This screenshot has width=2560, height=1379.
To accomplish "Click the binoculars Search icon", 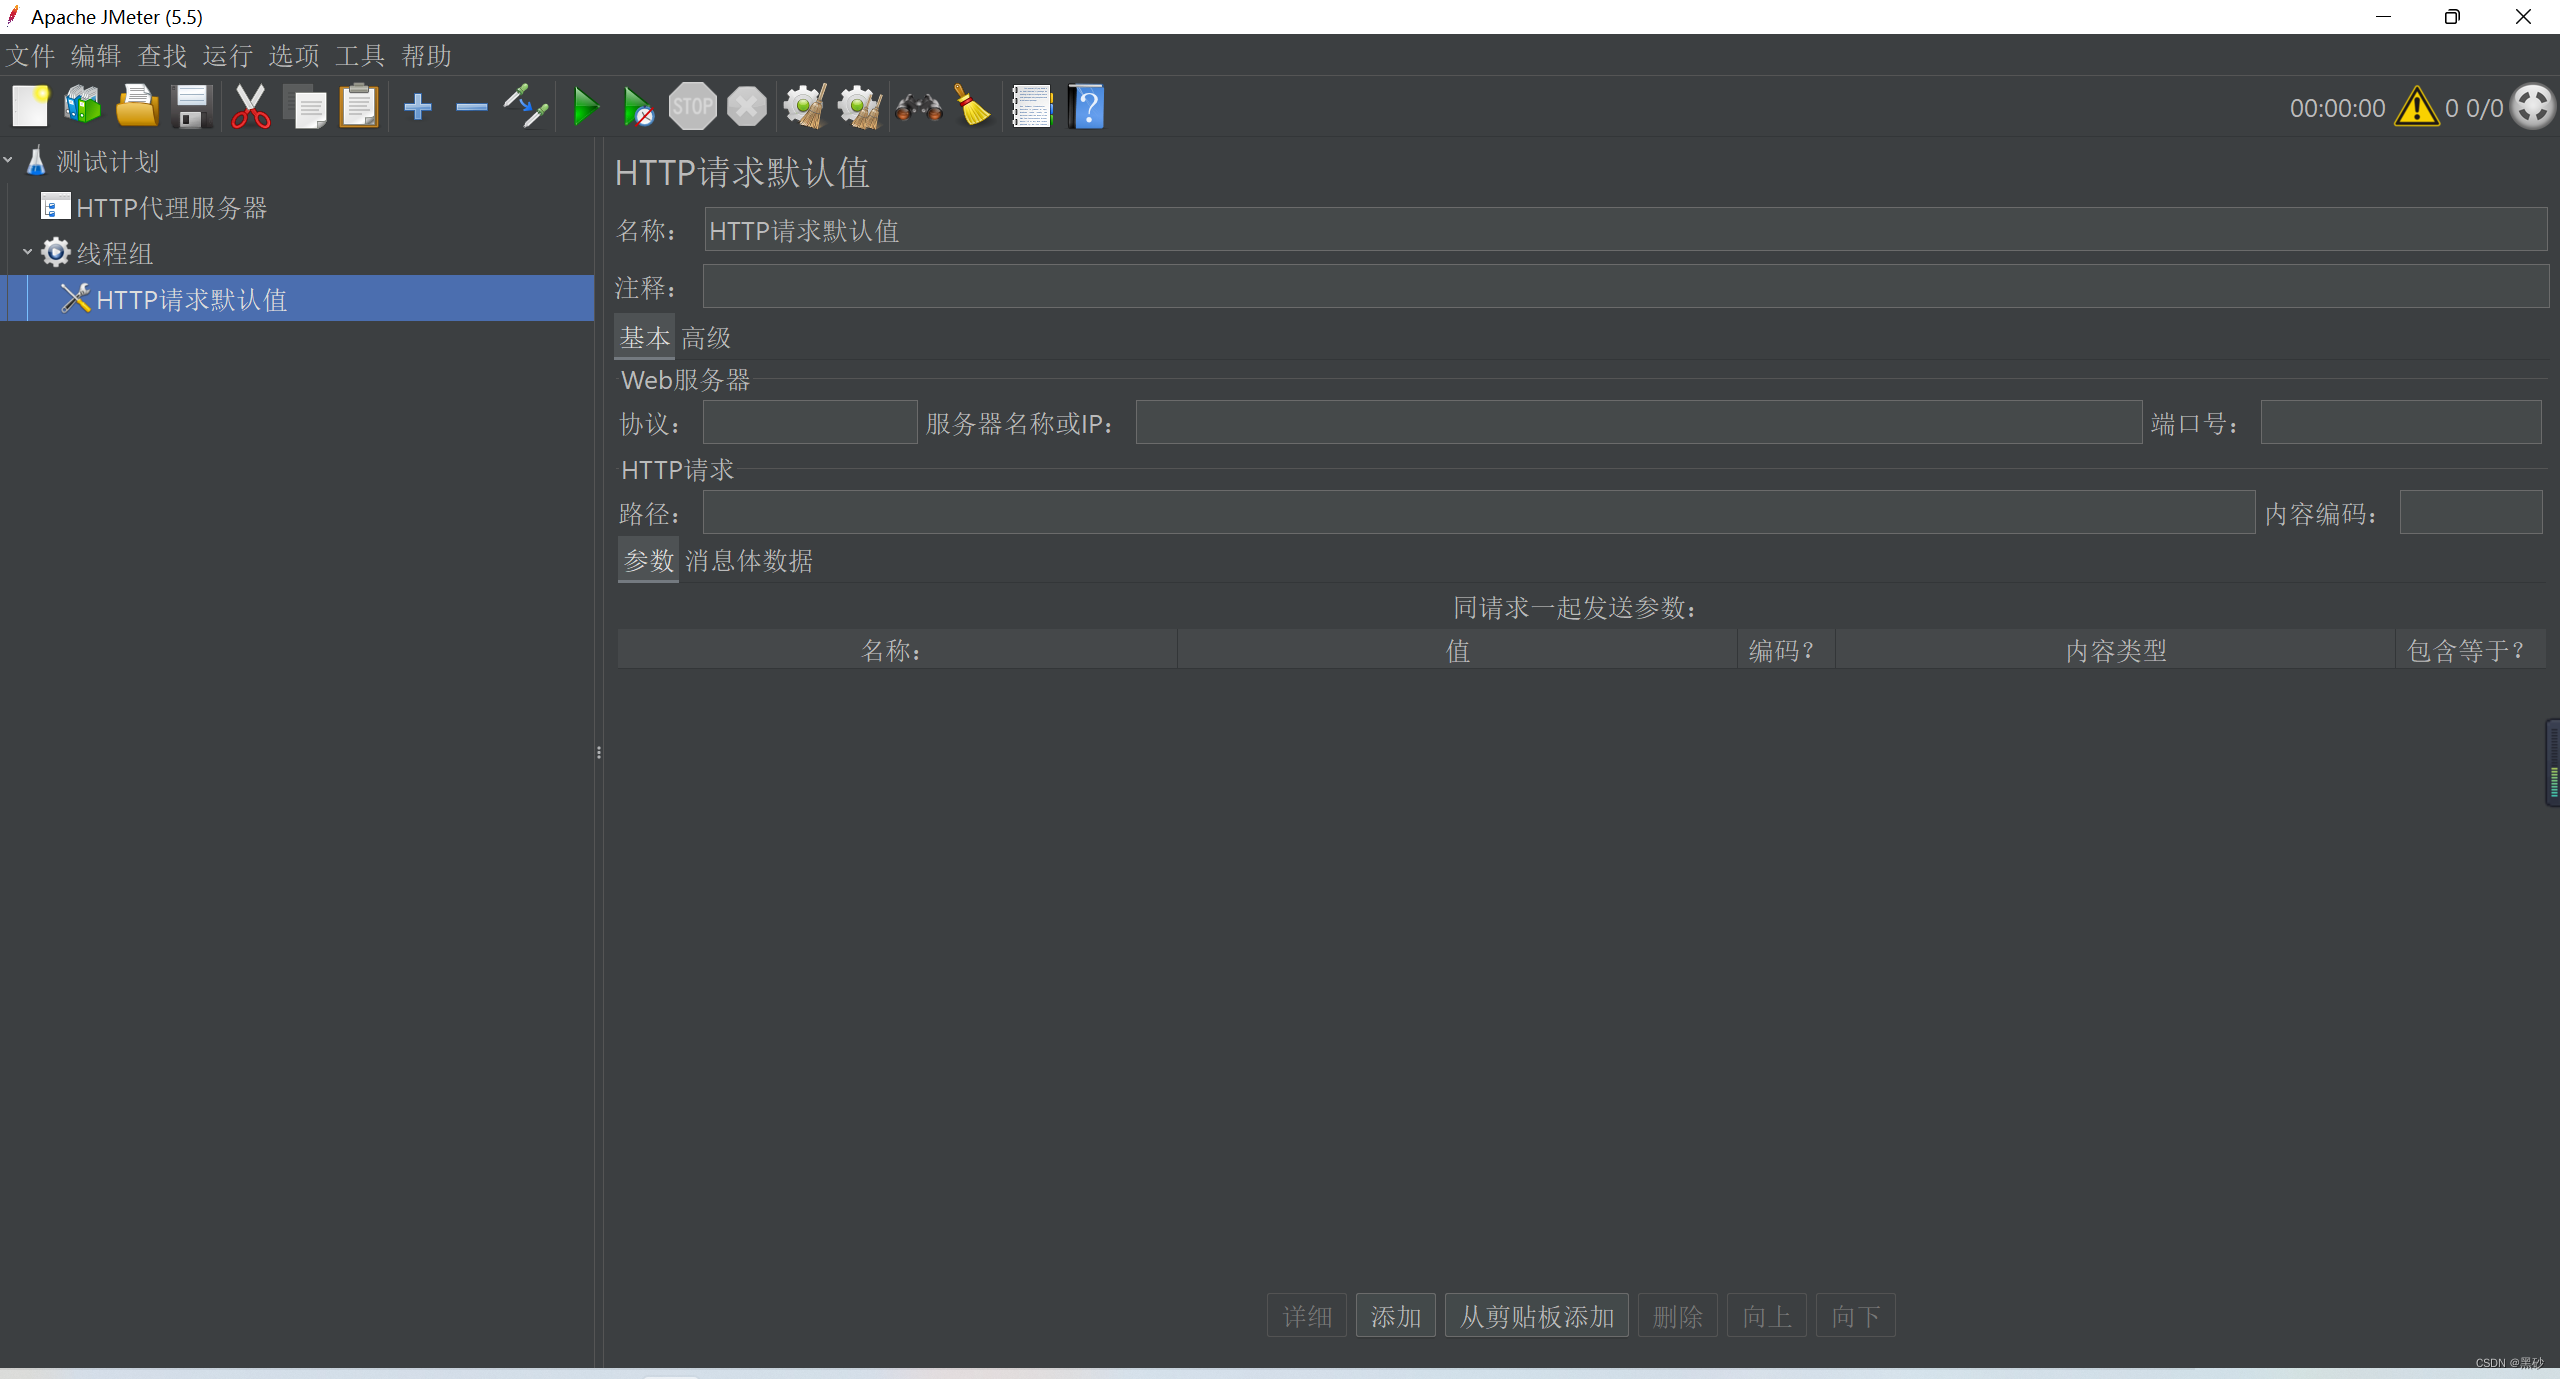I will [918, 107].
